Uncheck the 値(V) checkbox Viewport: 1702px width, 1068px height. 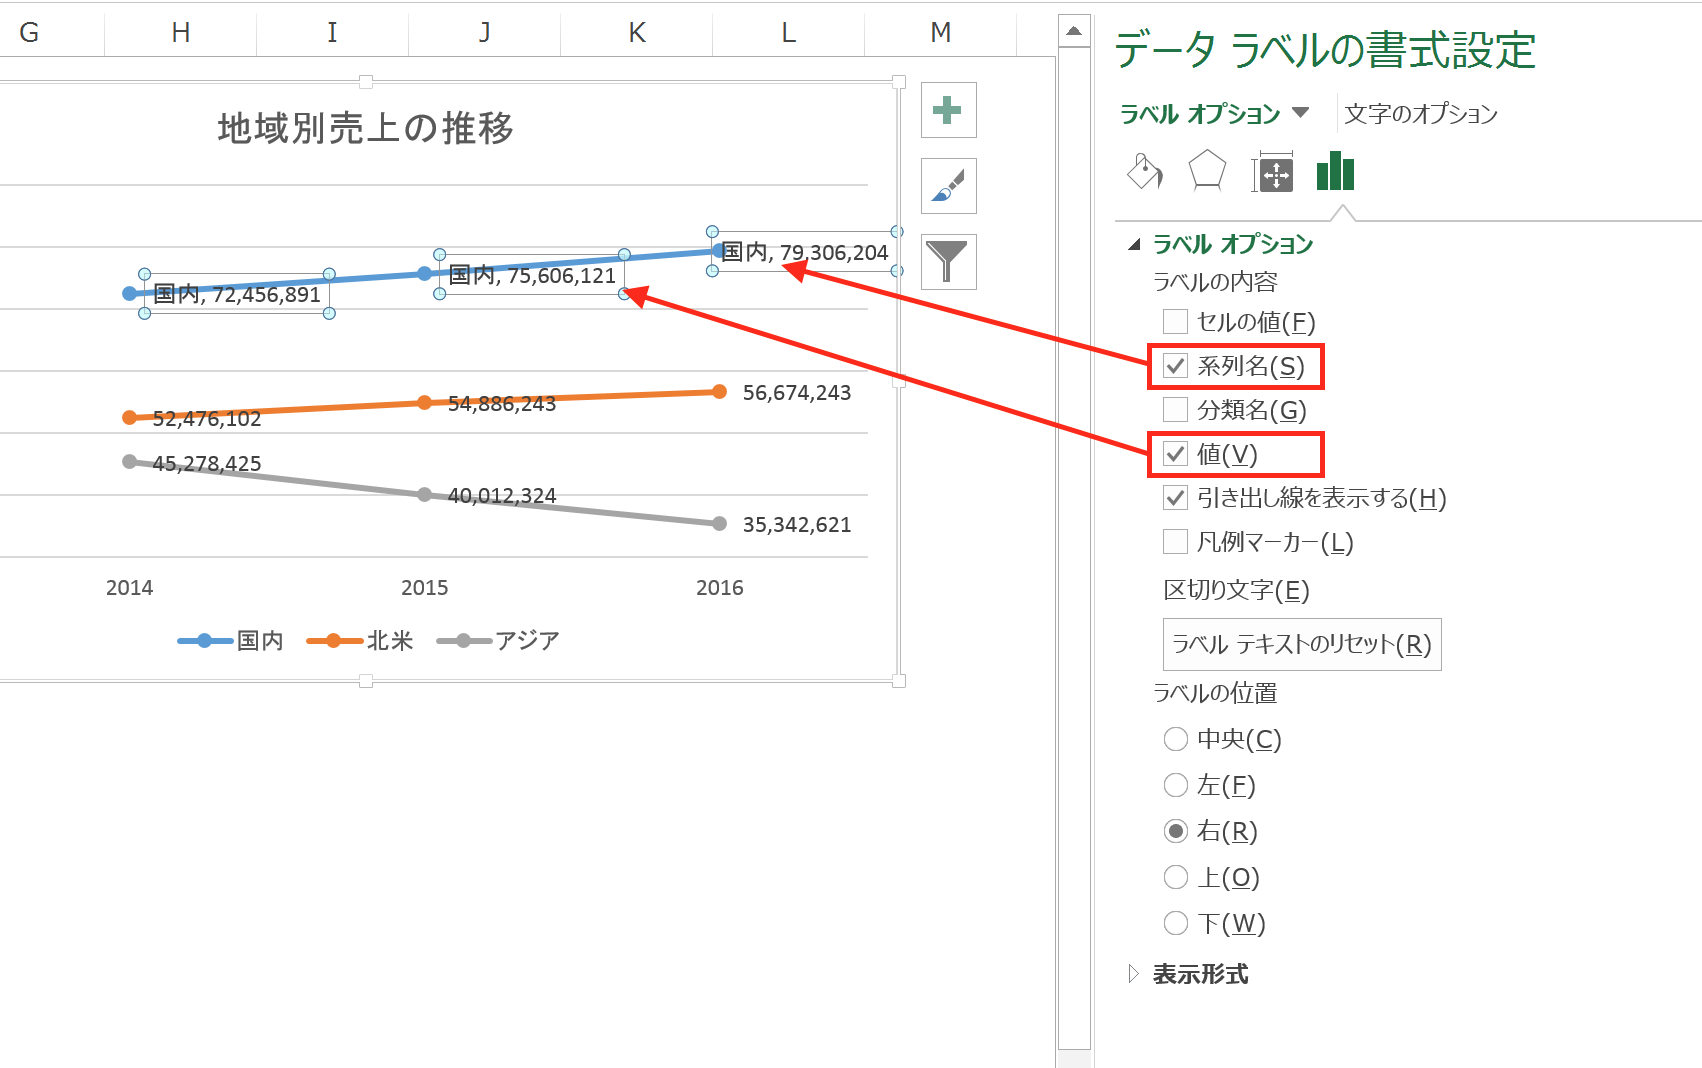[1175, 454]
